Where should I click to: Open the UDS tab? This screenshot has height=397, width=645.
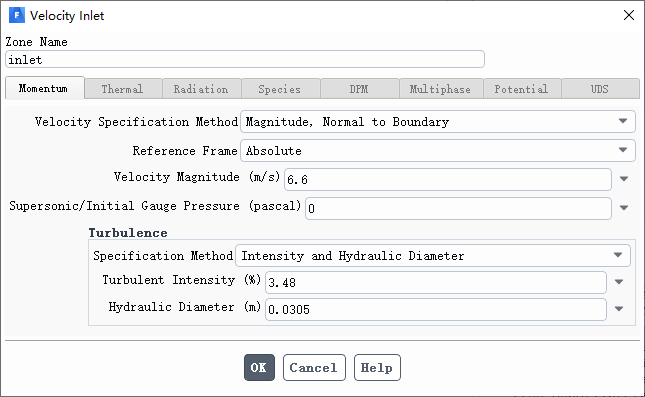point(600,89)
